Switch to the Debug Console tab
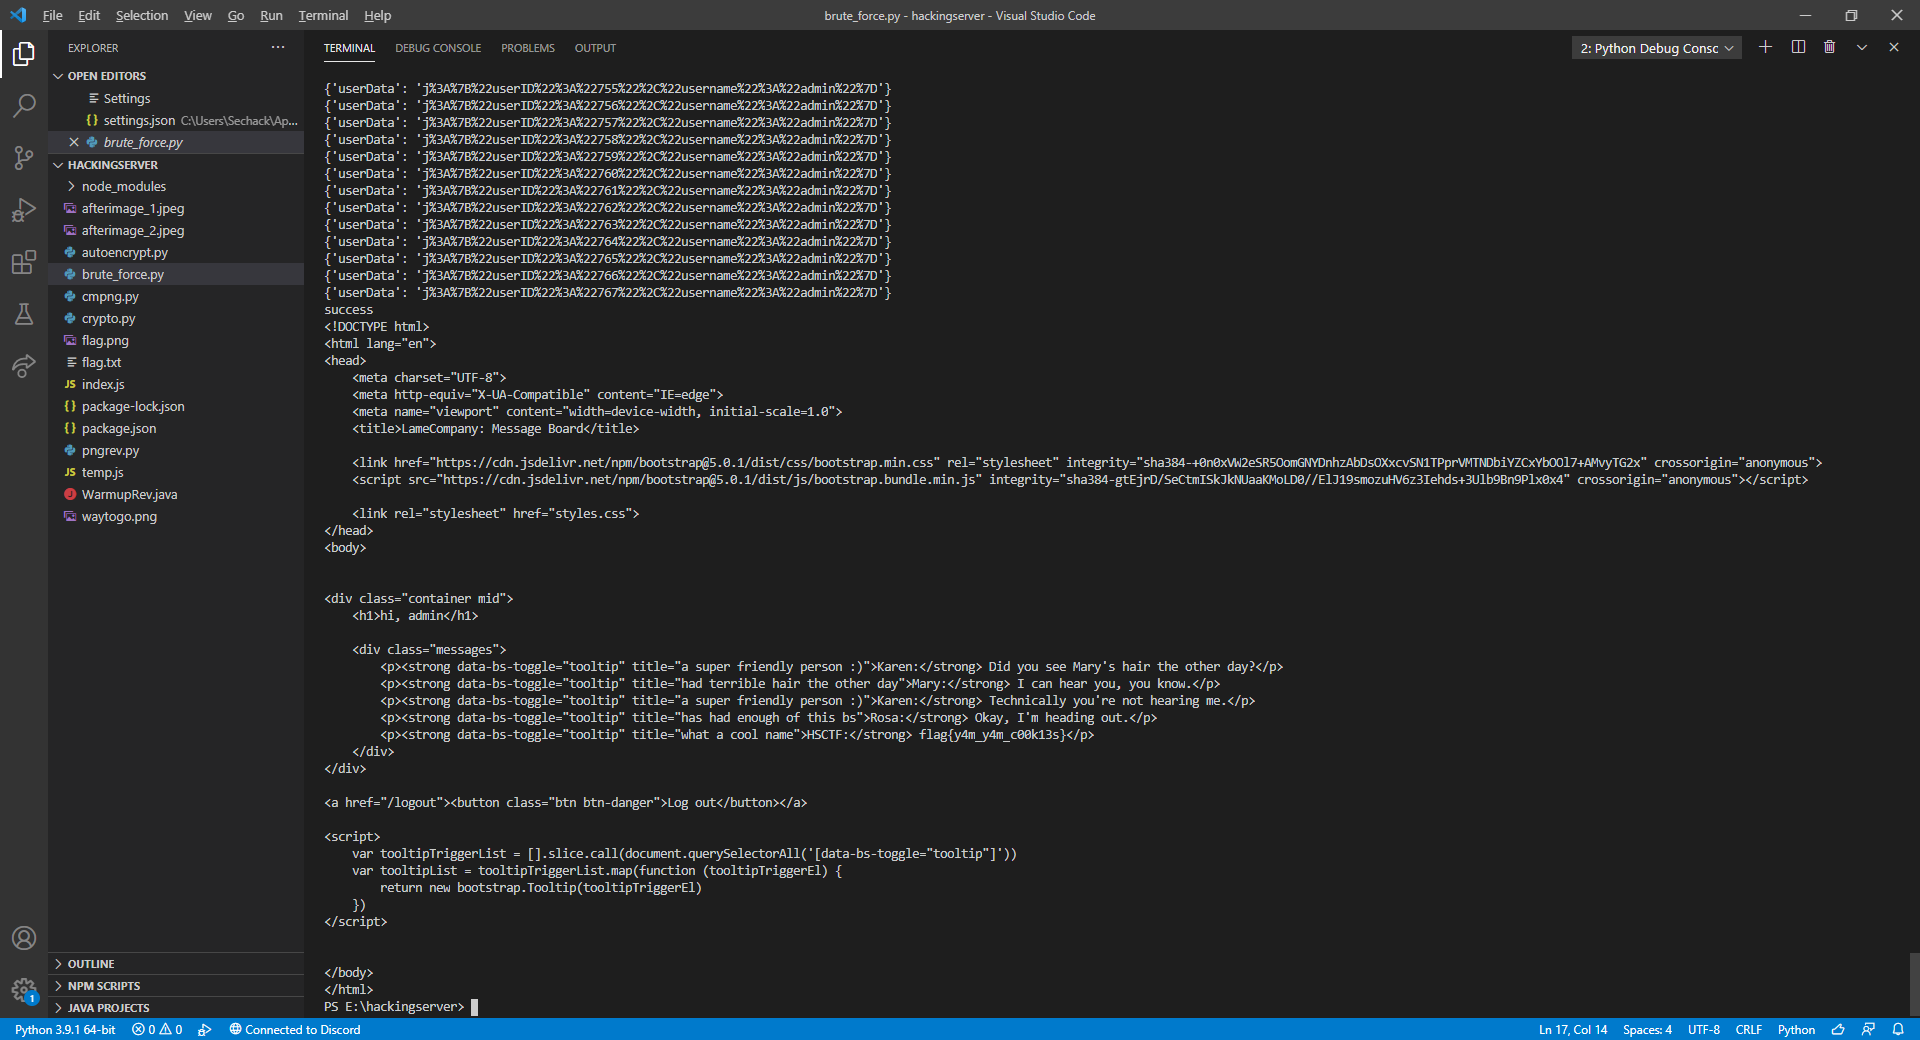The height and width of the screenshot is (1040, 1920). pos(438,48)
